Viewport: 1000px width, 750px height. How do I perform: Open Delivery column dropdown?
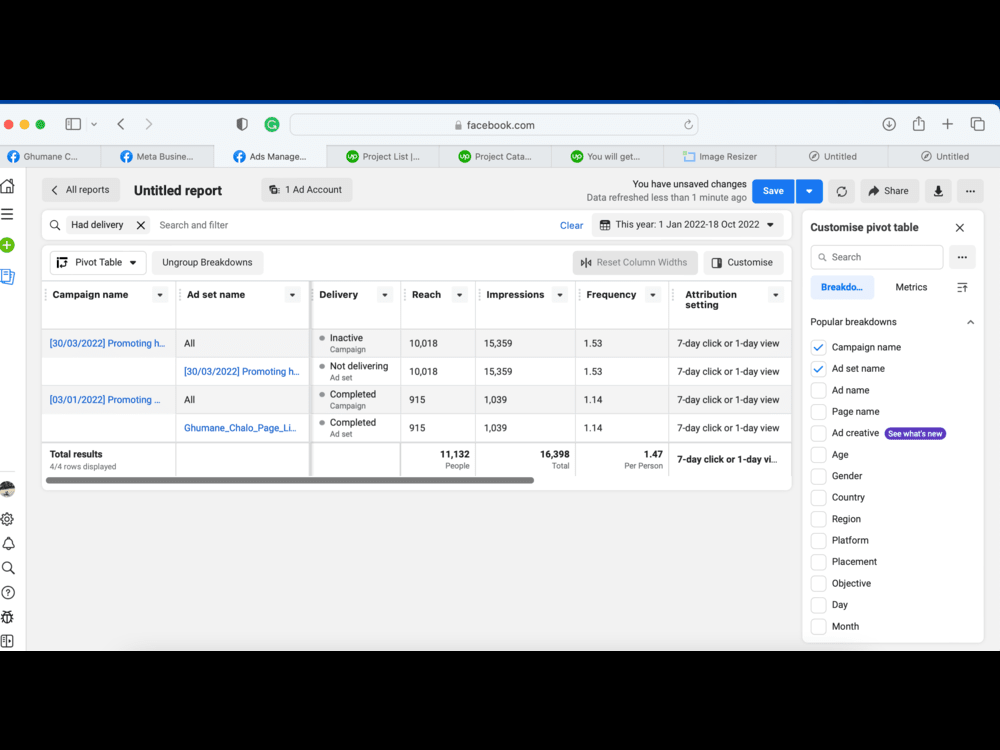click(385, 295)
